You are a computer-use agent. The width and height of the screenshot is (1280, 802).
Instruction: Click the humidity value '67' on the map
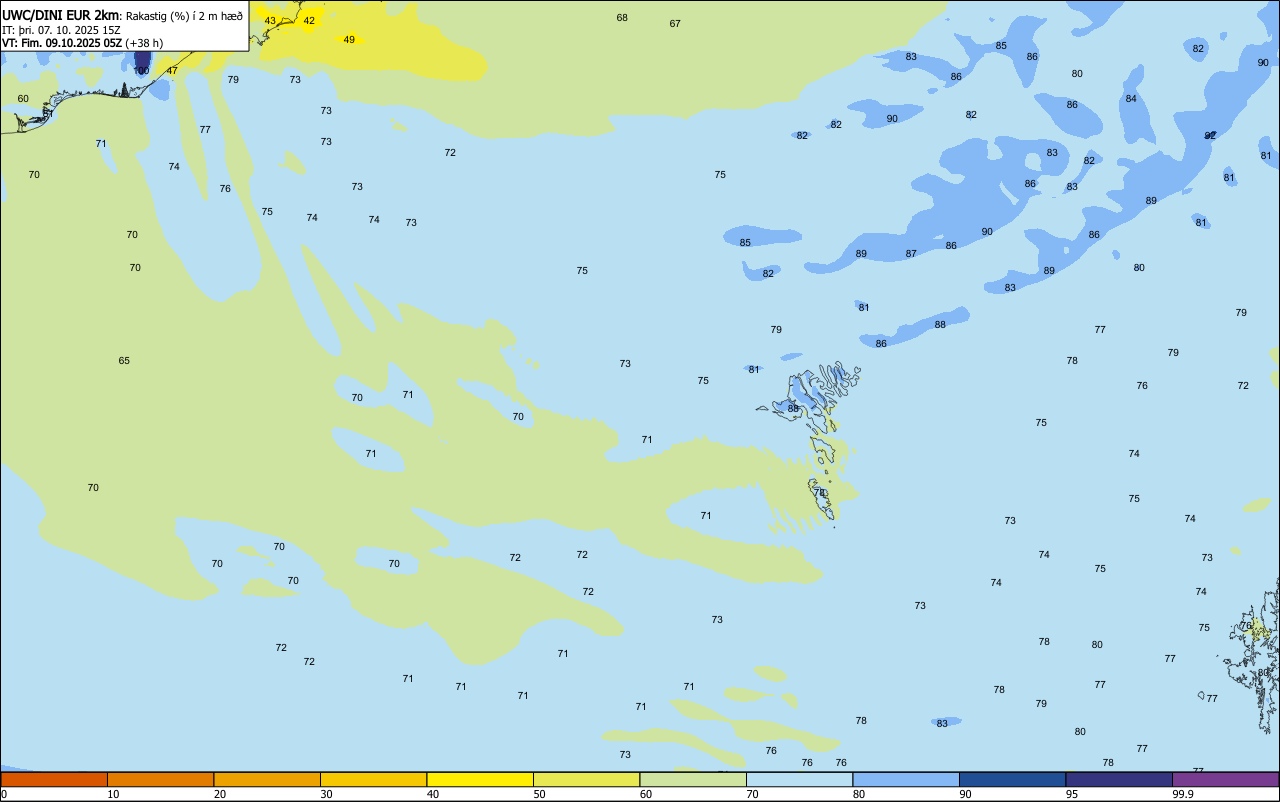coord(675,24)
